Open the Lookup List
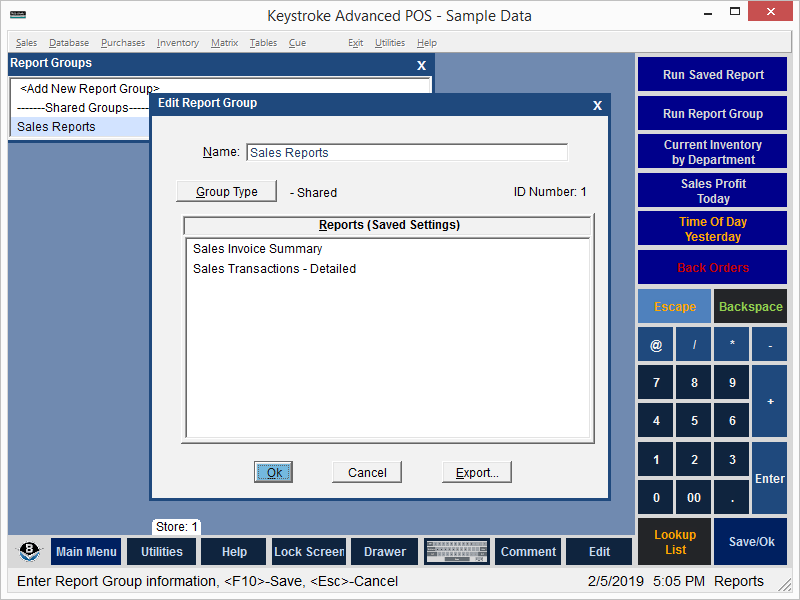This screenshot has width=800, height=600. pos(675,542)
